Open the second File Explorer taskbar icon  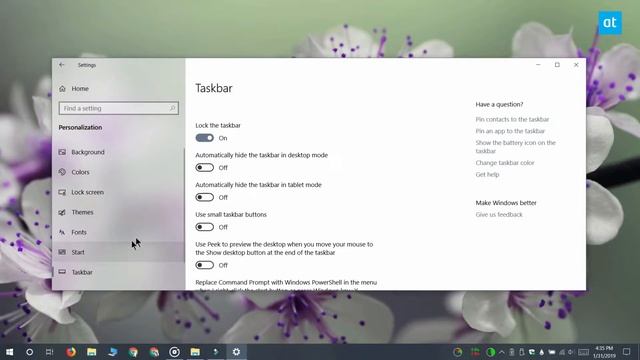pos(195,352)
